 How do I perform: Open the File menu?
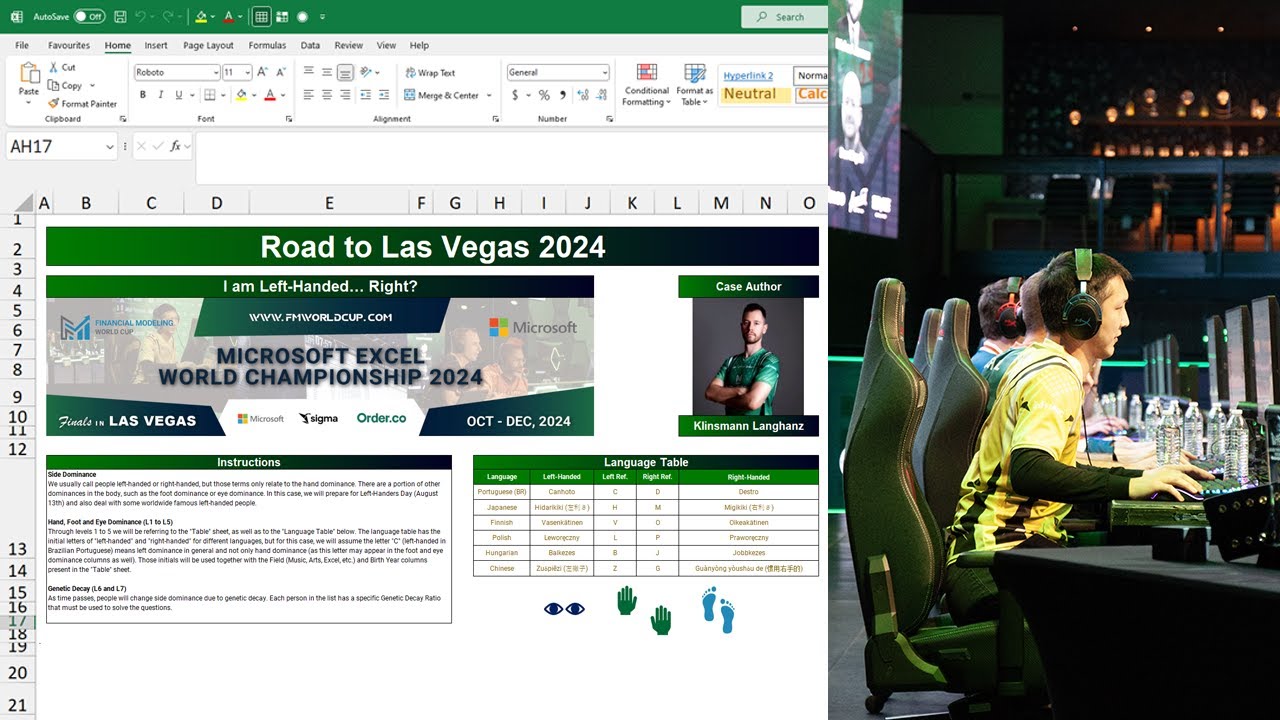22,45
